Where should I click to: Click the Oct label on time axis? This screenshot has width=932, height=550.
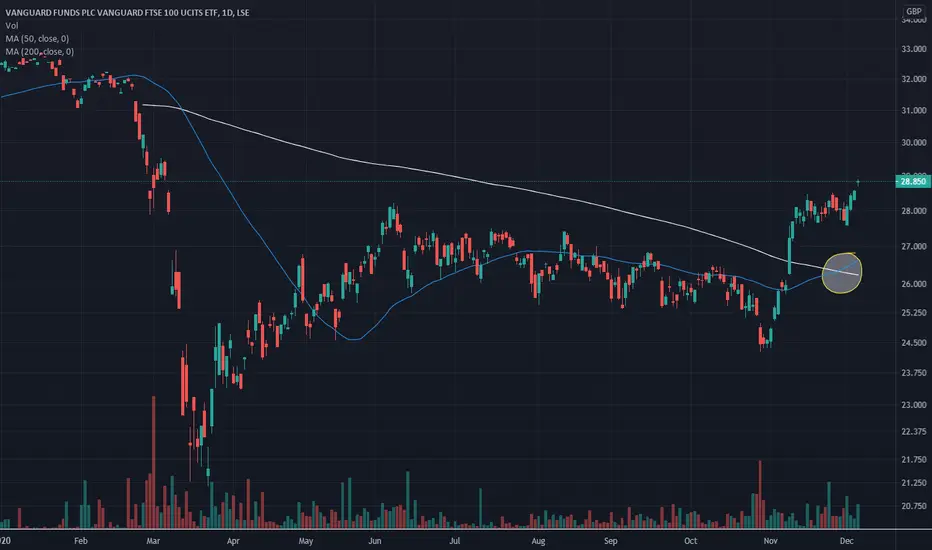tap(690, 541)
